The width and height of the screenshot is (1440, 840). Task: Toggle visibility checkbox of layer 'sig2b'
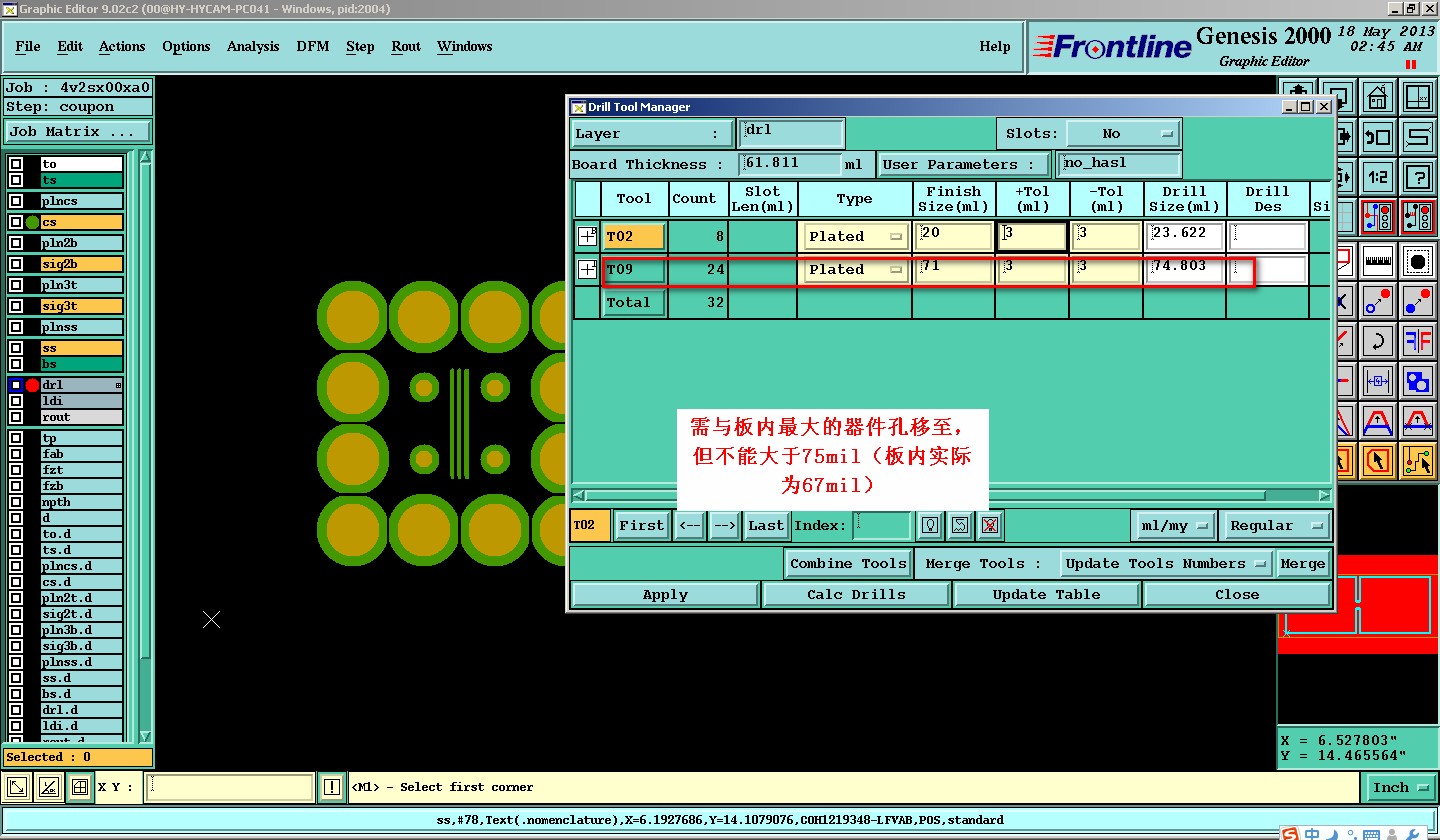pos(16,264)
